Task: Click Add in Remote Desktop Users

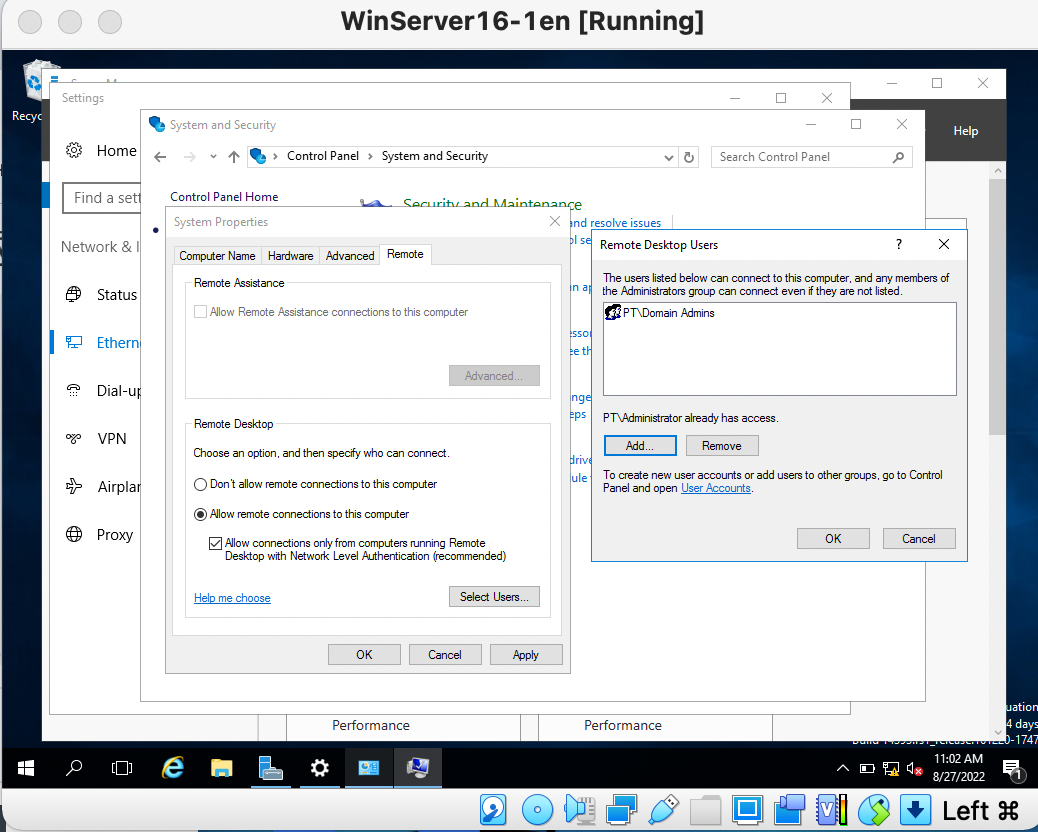Action: click(x=639, y=445)
